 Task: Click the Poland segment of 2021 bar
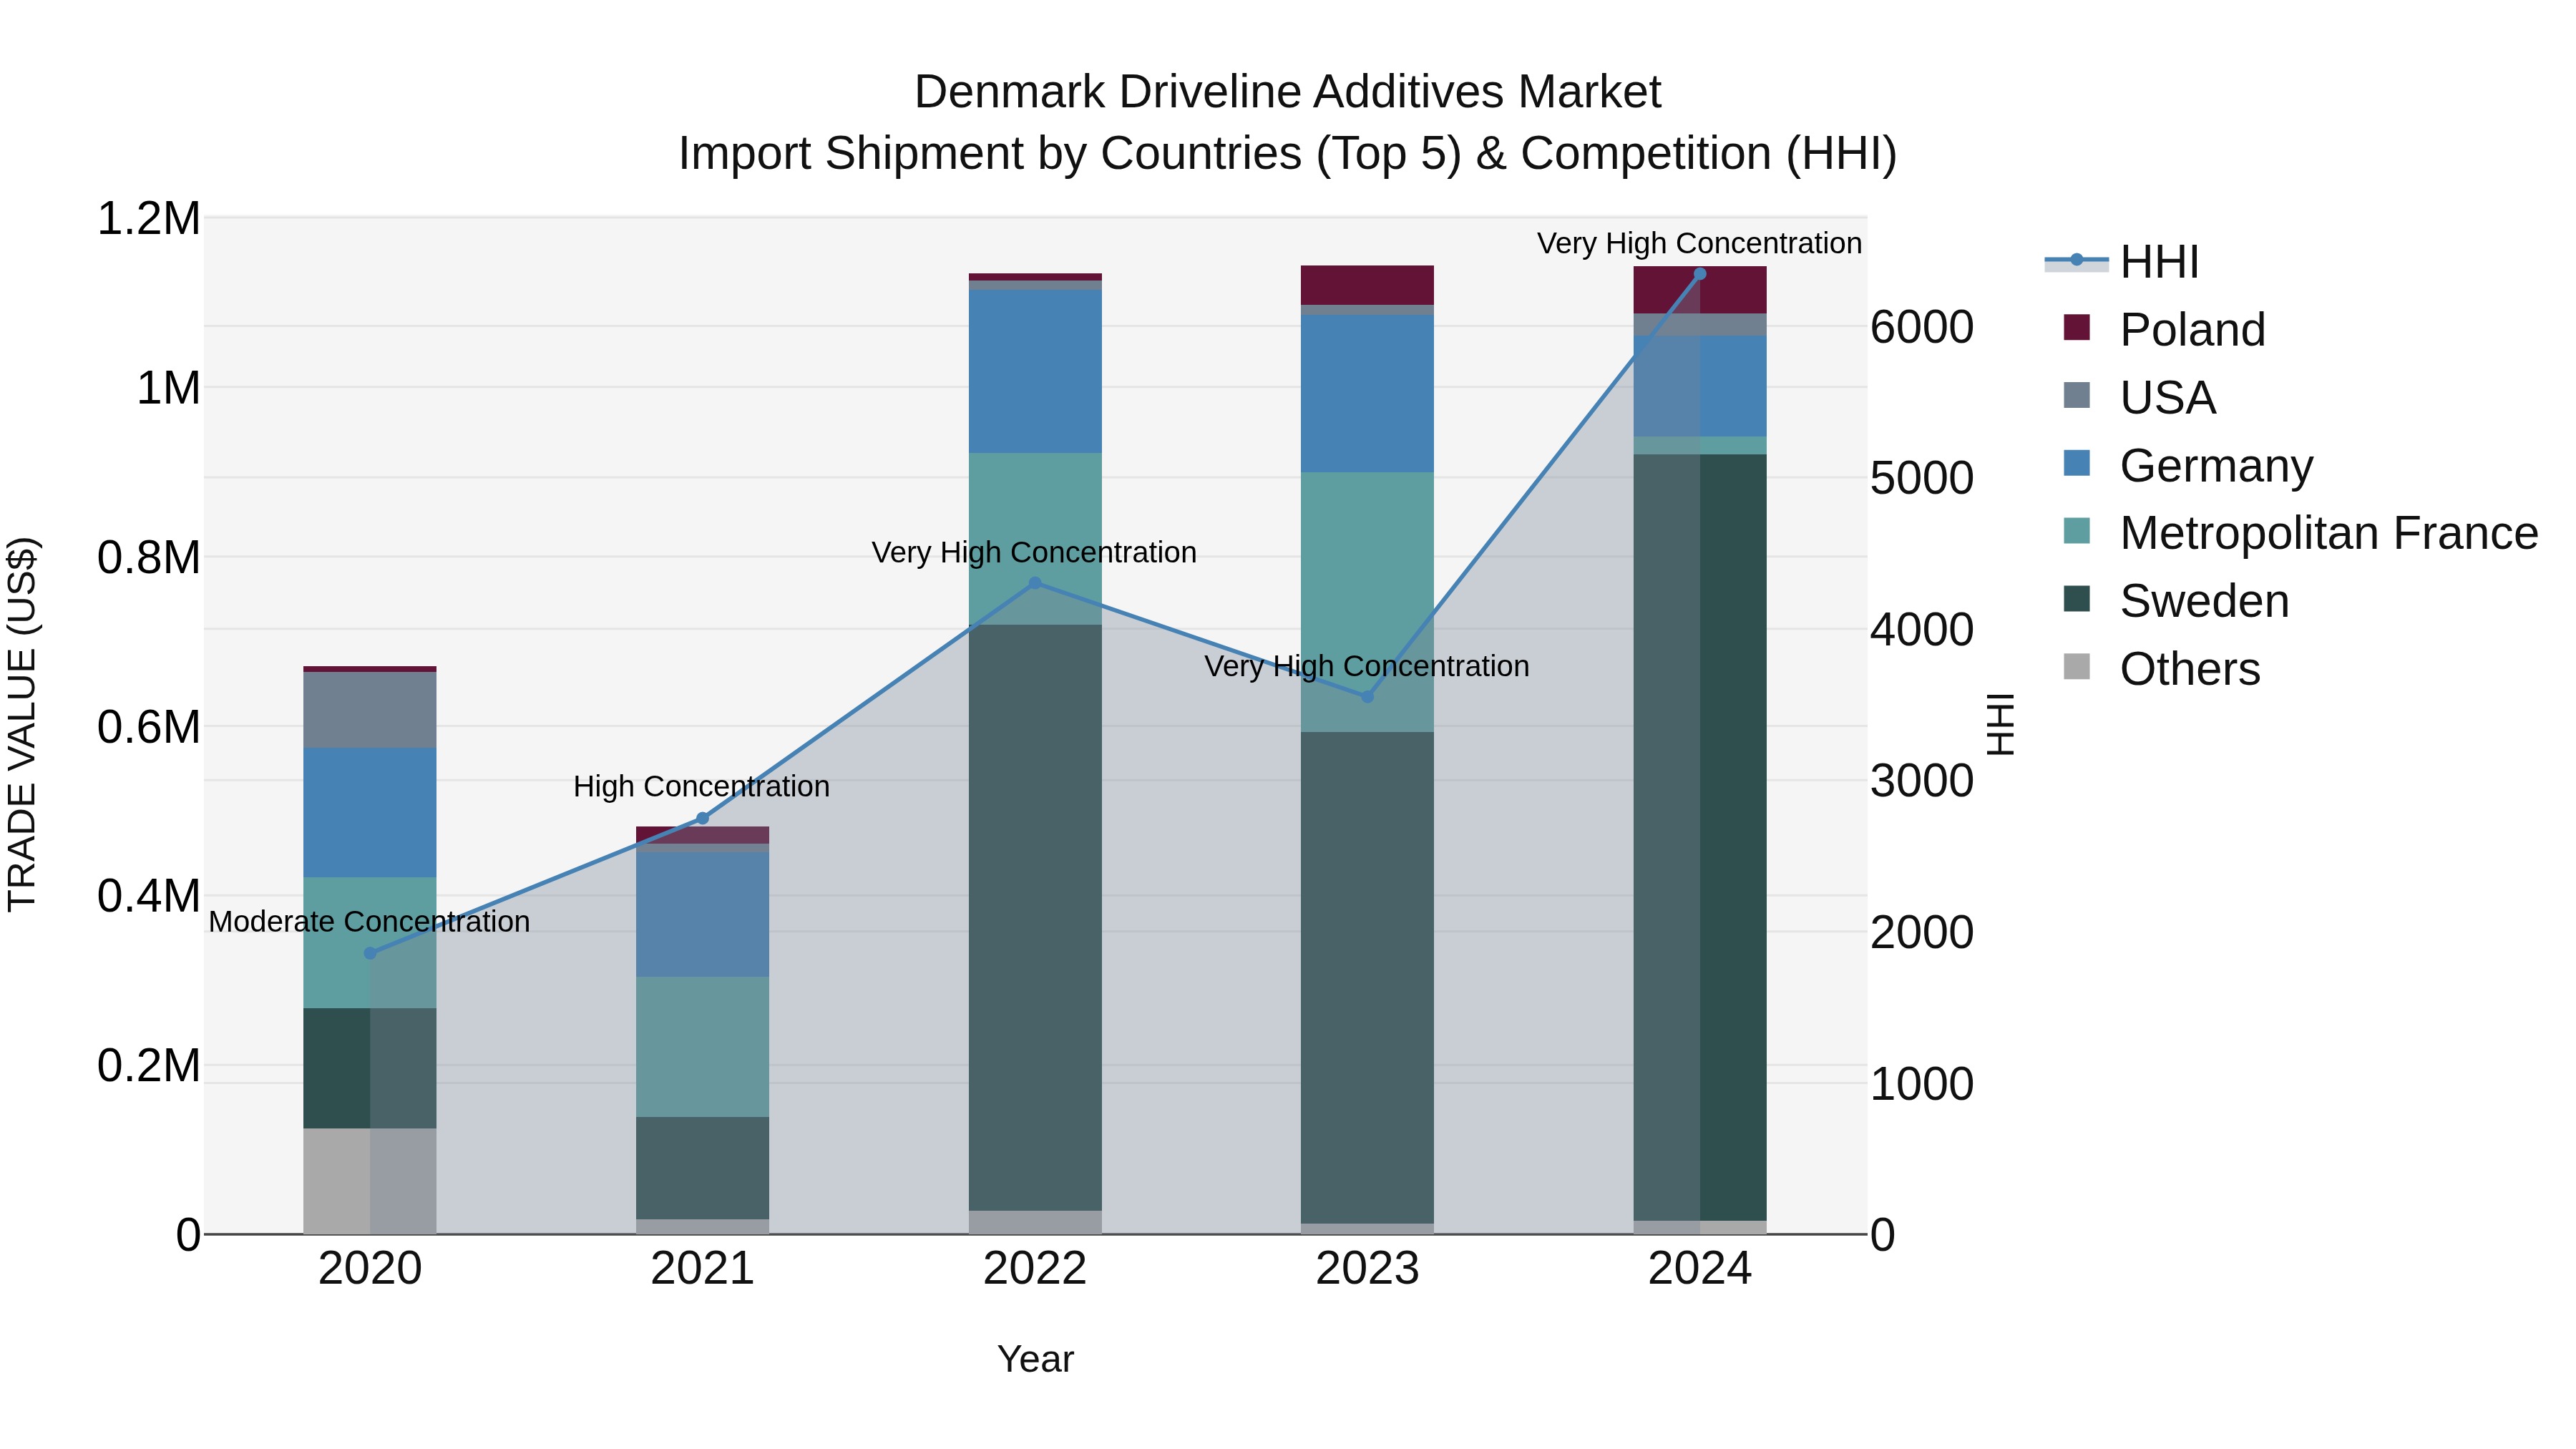tap(702, 835)
